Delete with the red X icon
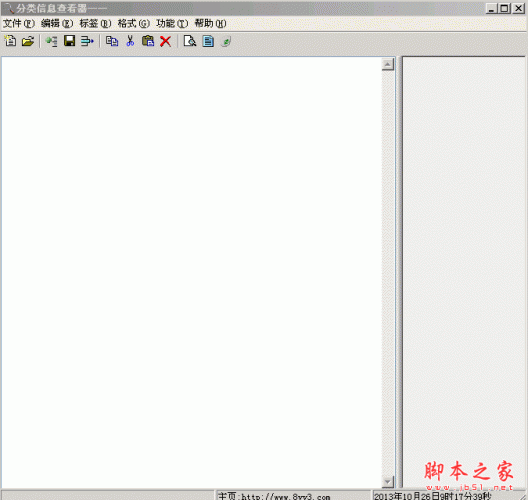 click(x=165, y=41)
